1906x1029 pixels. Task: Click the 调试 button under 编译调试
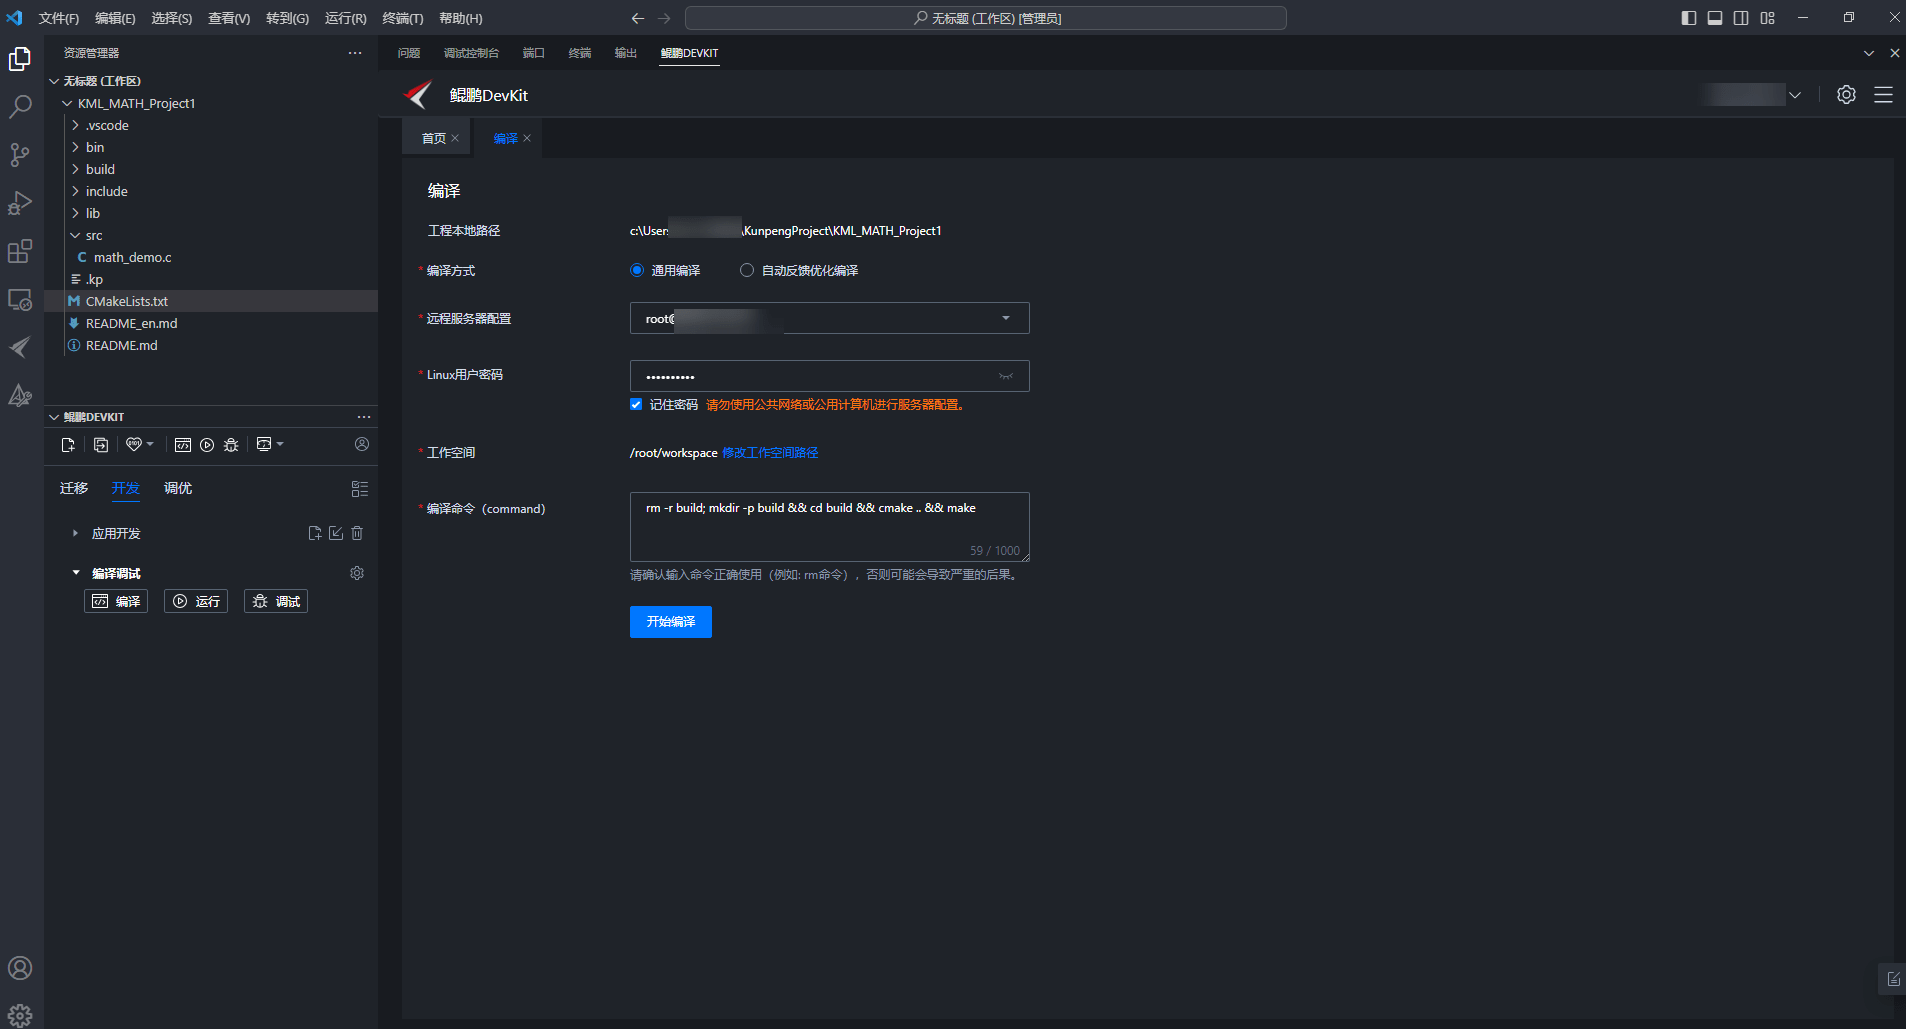276,601
